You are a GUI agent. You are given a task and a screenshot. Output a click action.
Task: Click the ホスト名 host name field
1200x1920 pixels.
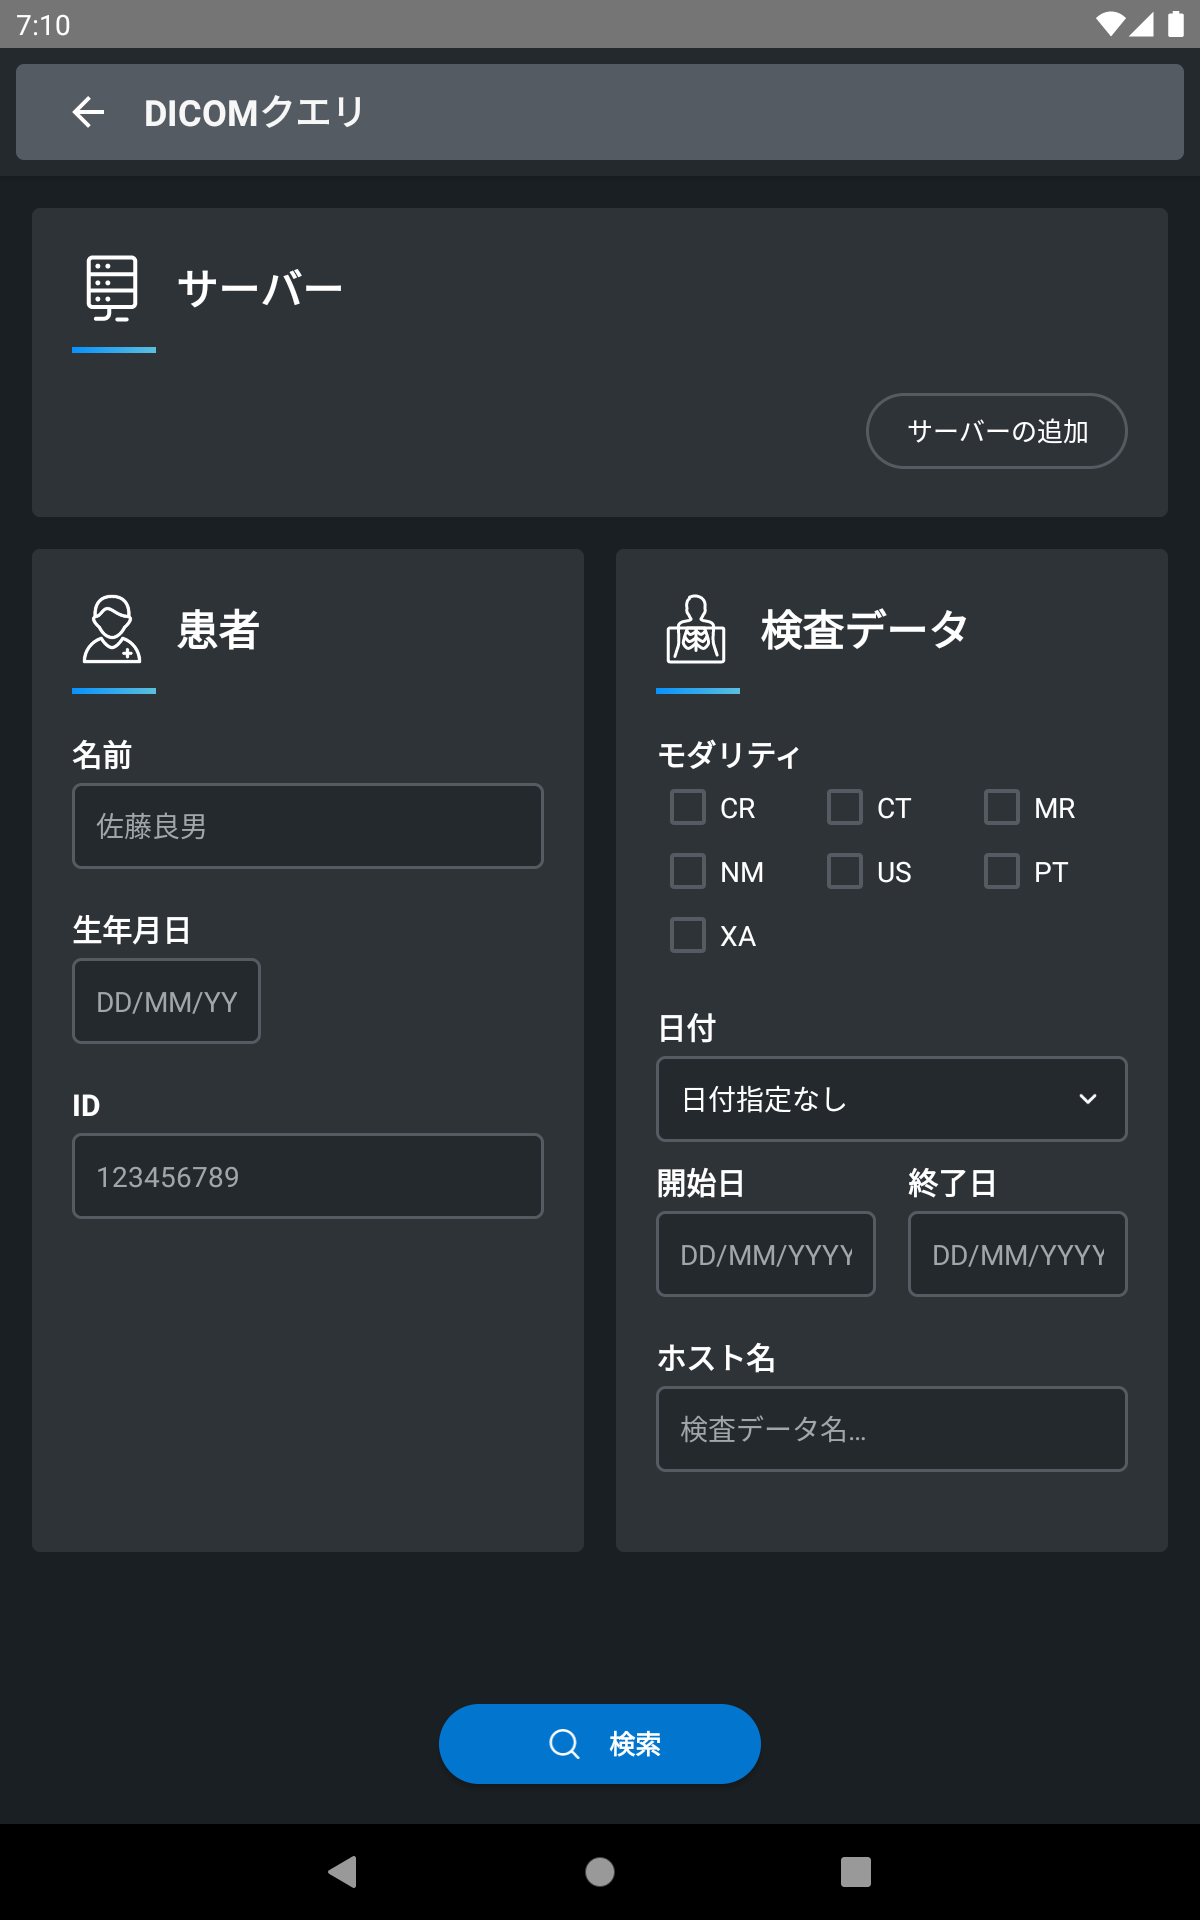[x=891, y=1429]
